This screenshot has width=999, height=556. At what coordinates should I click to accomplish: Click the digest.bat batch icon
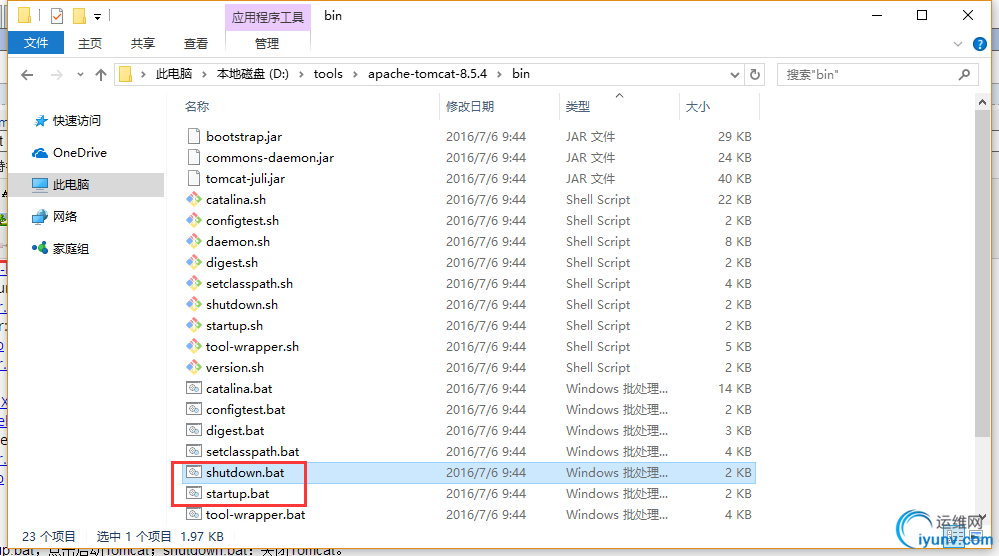coord(194,430)
